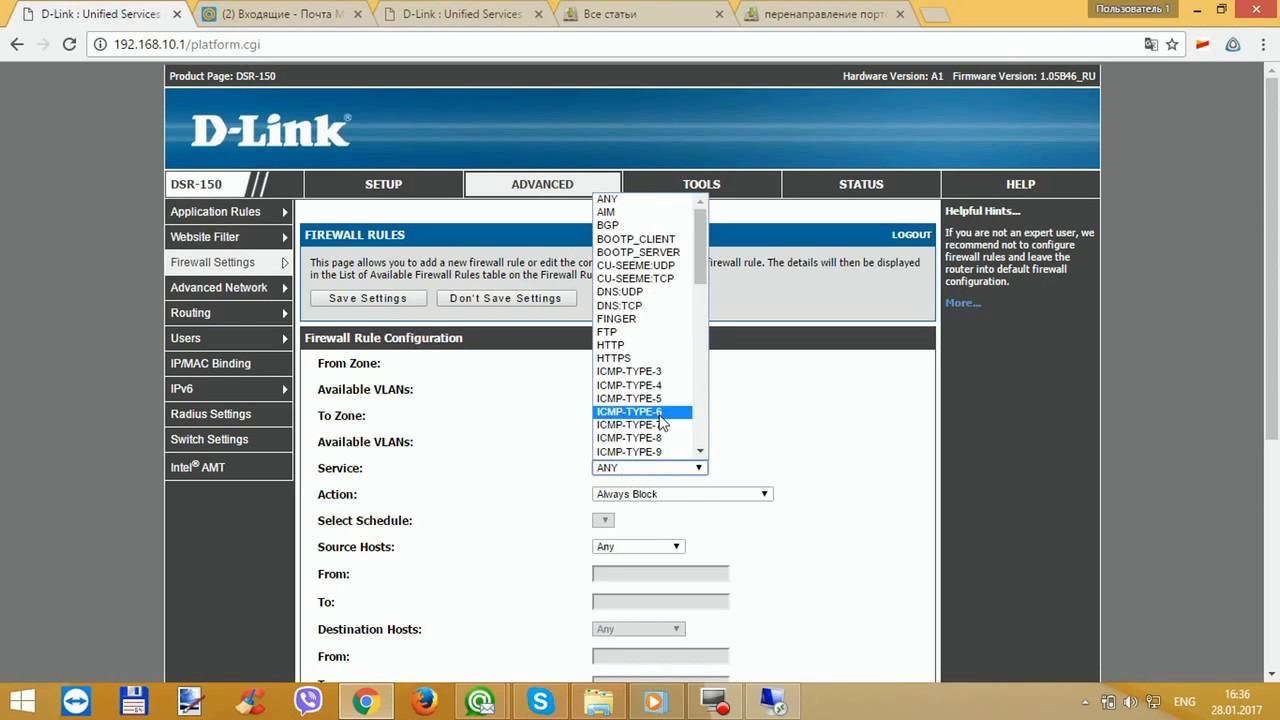This screenshot has width=1280, height=720.
Task: Open the red flag browser extension
Action: click(1203, 44)
